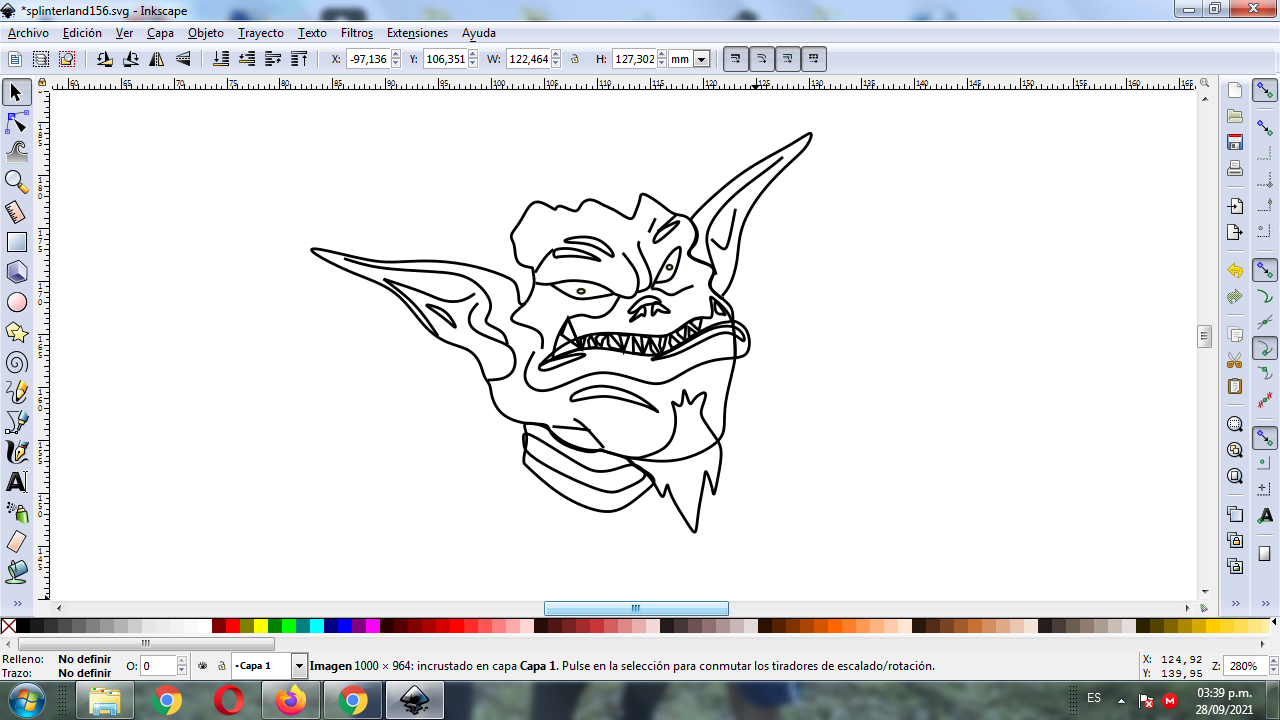Toggle current layer lock icon

(x=222, y=666)
